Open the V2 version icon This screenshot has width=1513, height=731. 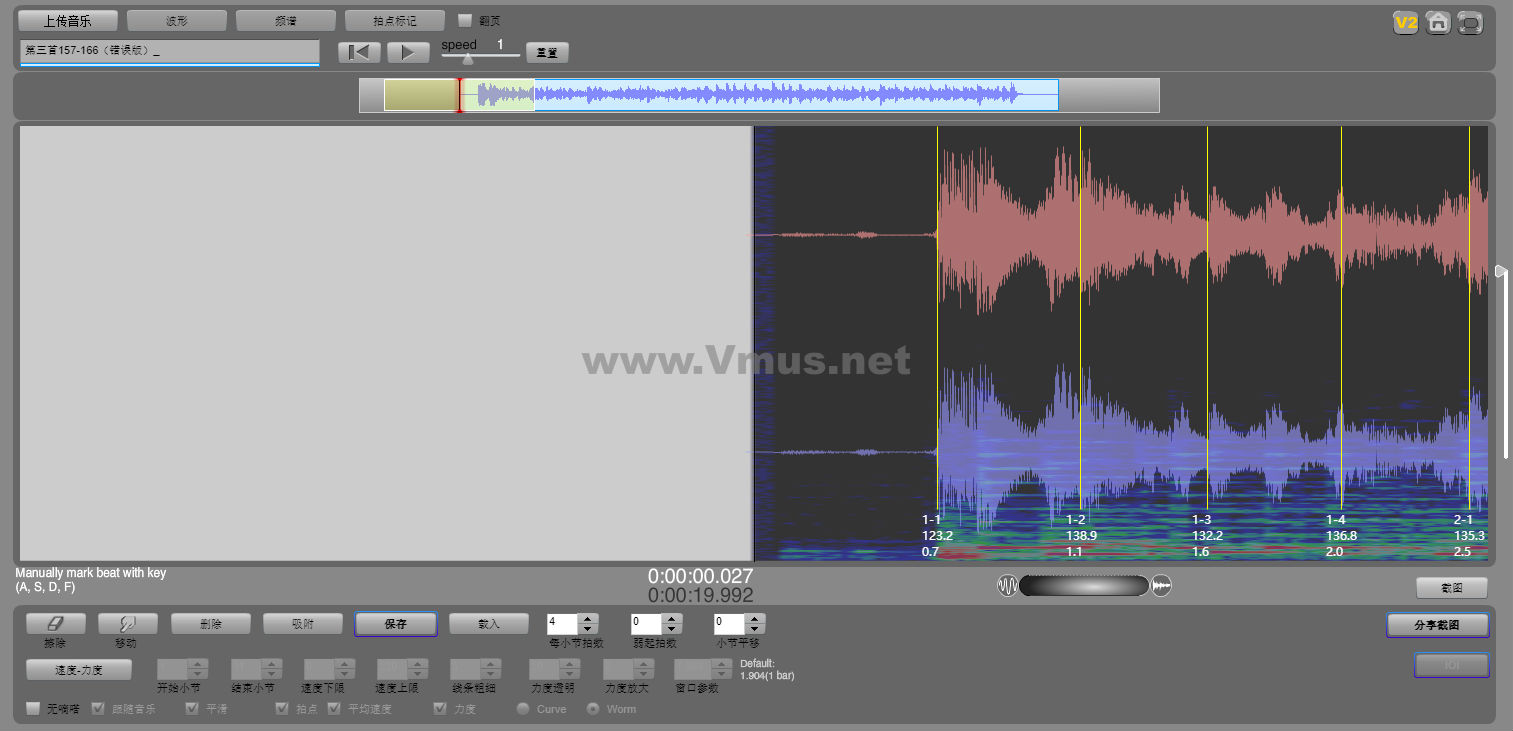[x=1406, y=23]
